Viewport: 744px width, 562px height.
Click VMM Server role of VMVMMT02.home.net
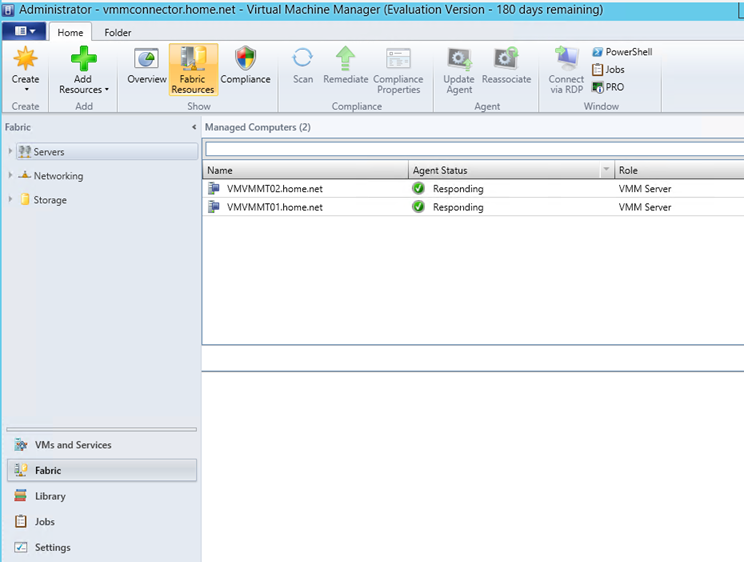pyautogui.click(x=645, y=189)
